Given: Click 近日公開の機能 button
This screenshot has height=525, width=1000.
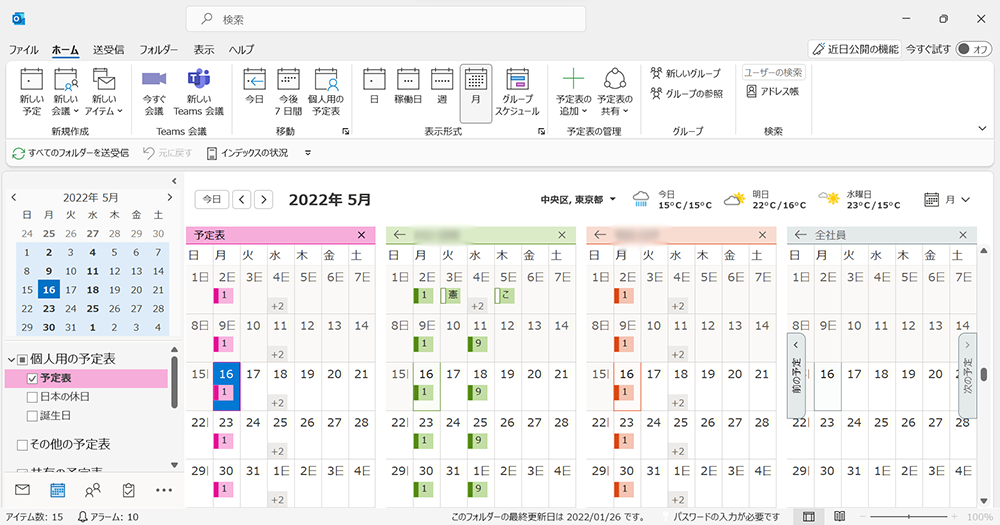Looking at the screenshot, I should [855, 49].
